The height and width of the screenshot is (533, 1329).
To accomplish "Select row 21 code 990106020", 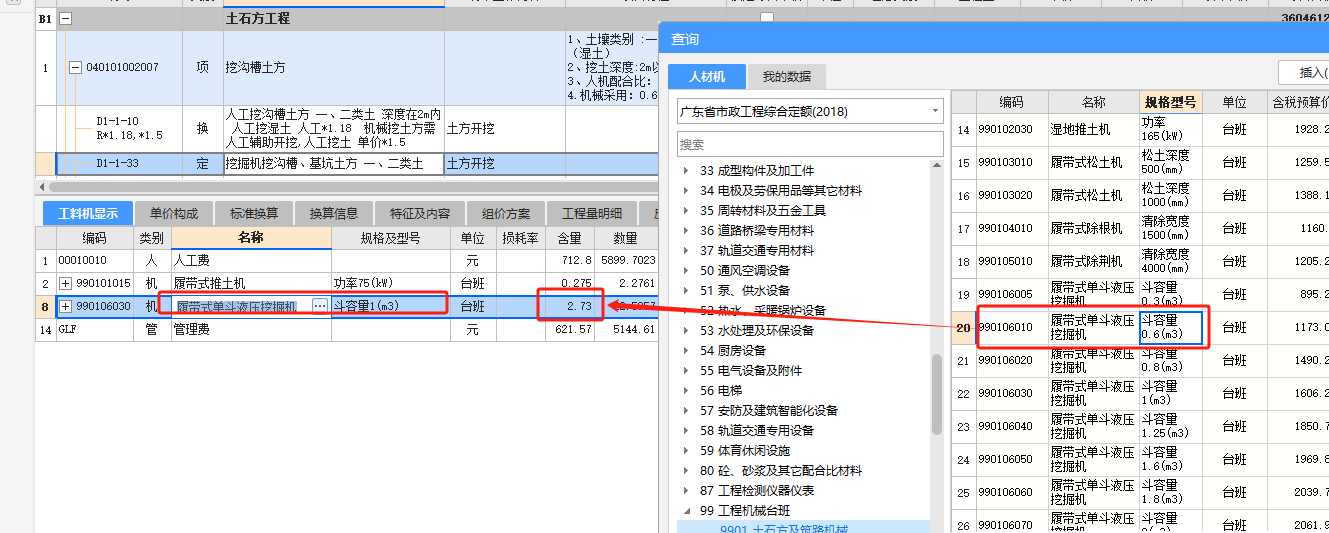I will tap(1139, 360).
